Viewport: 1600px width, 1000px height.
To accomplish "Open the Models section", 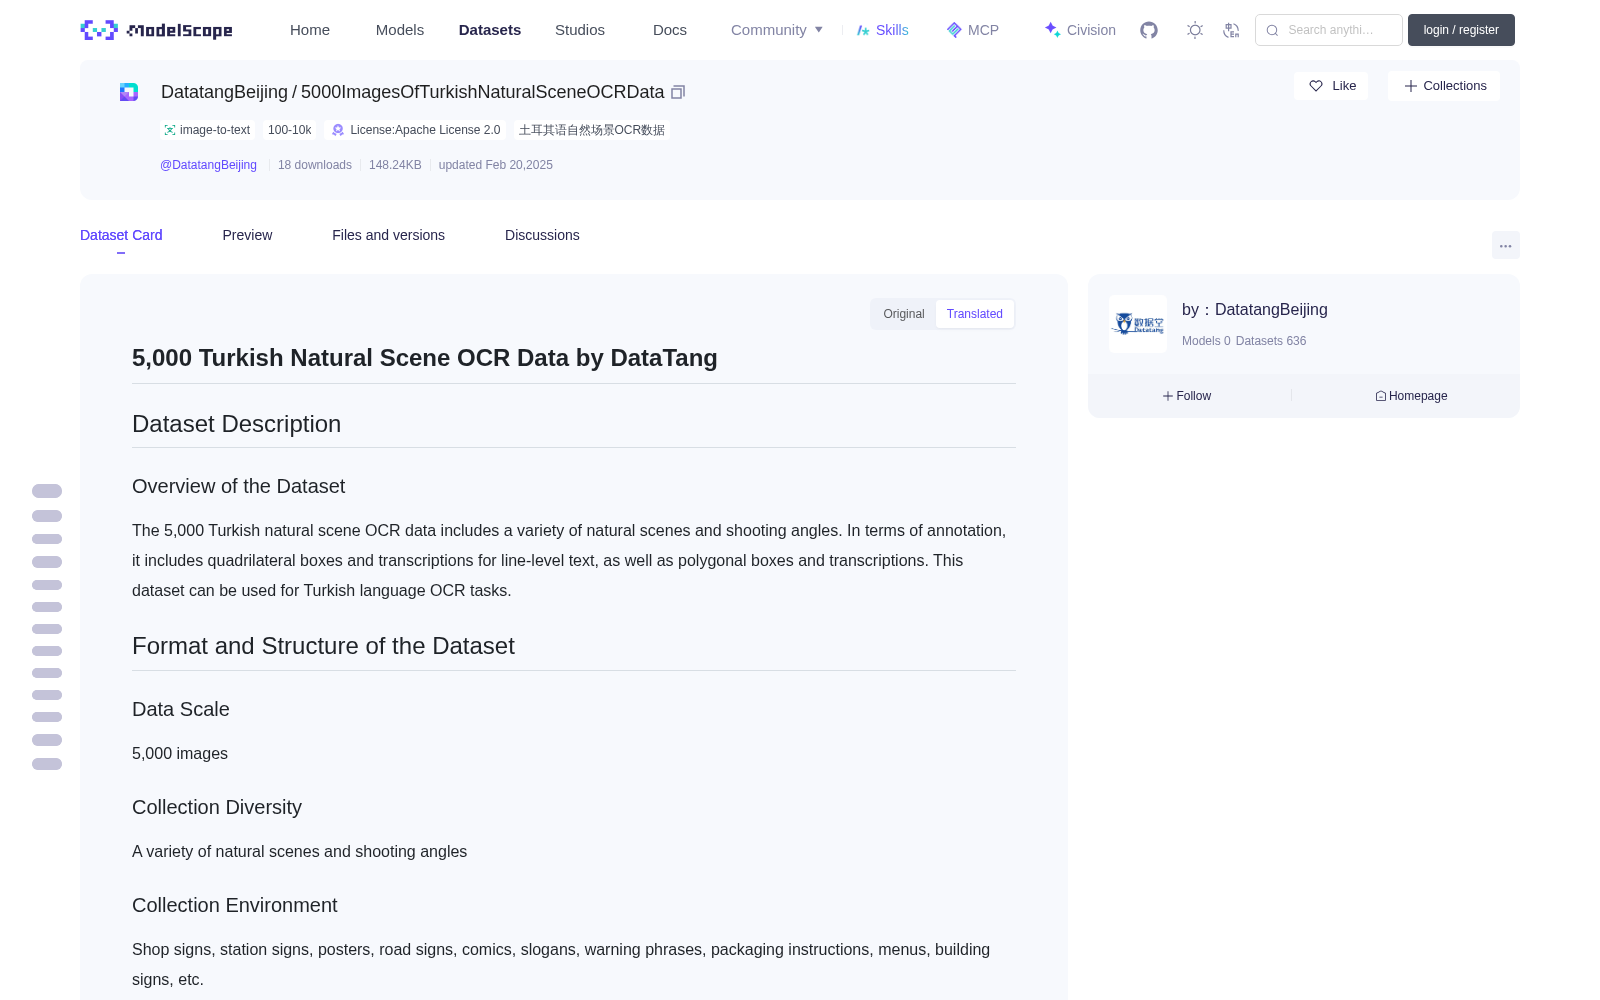I will (x=400, y=30).
